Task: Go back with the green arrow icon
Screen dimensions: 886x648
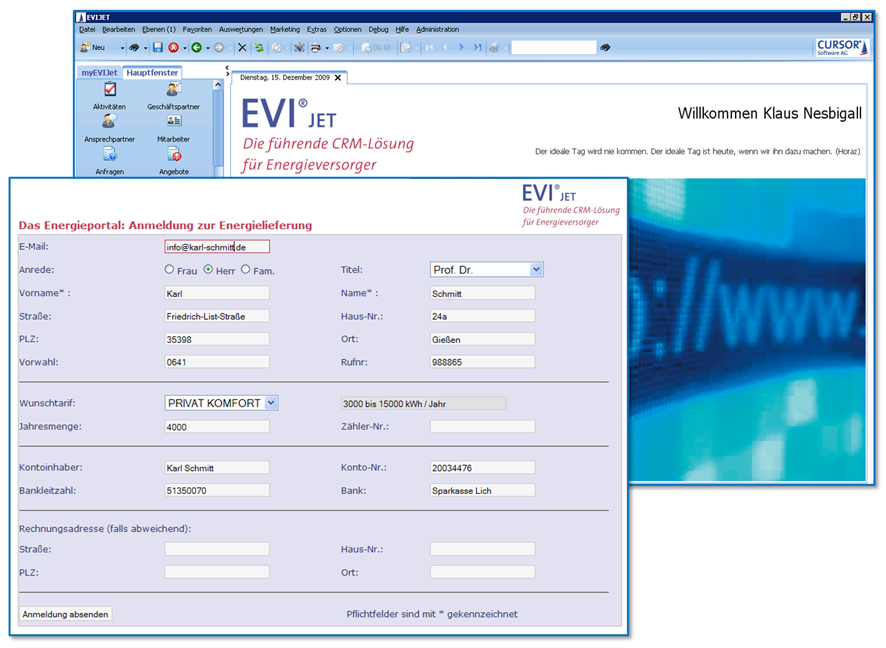Action: 196,48
